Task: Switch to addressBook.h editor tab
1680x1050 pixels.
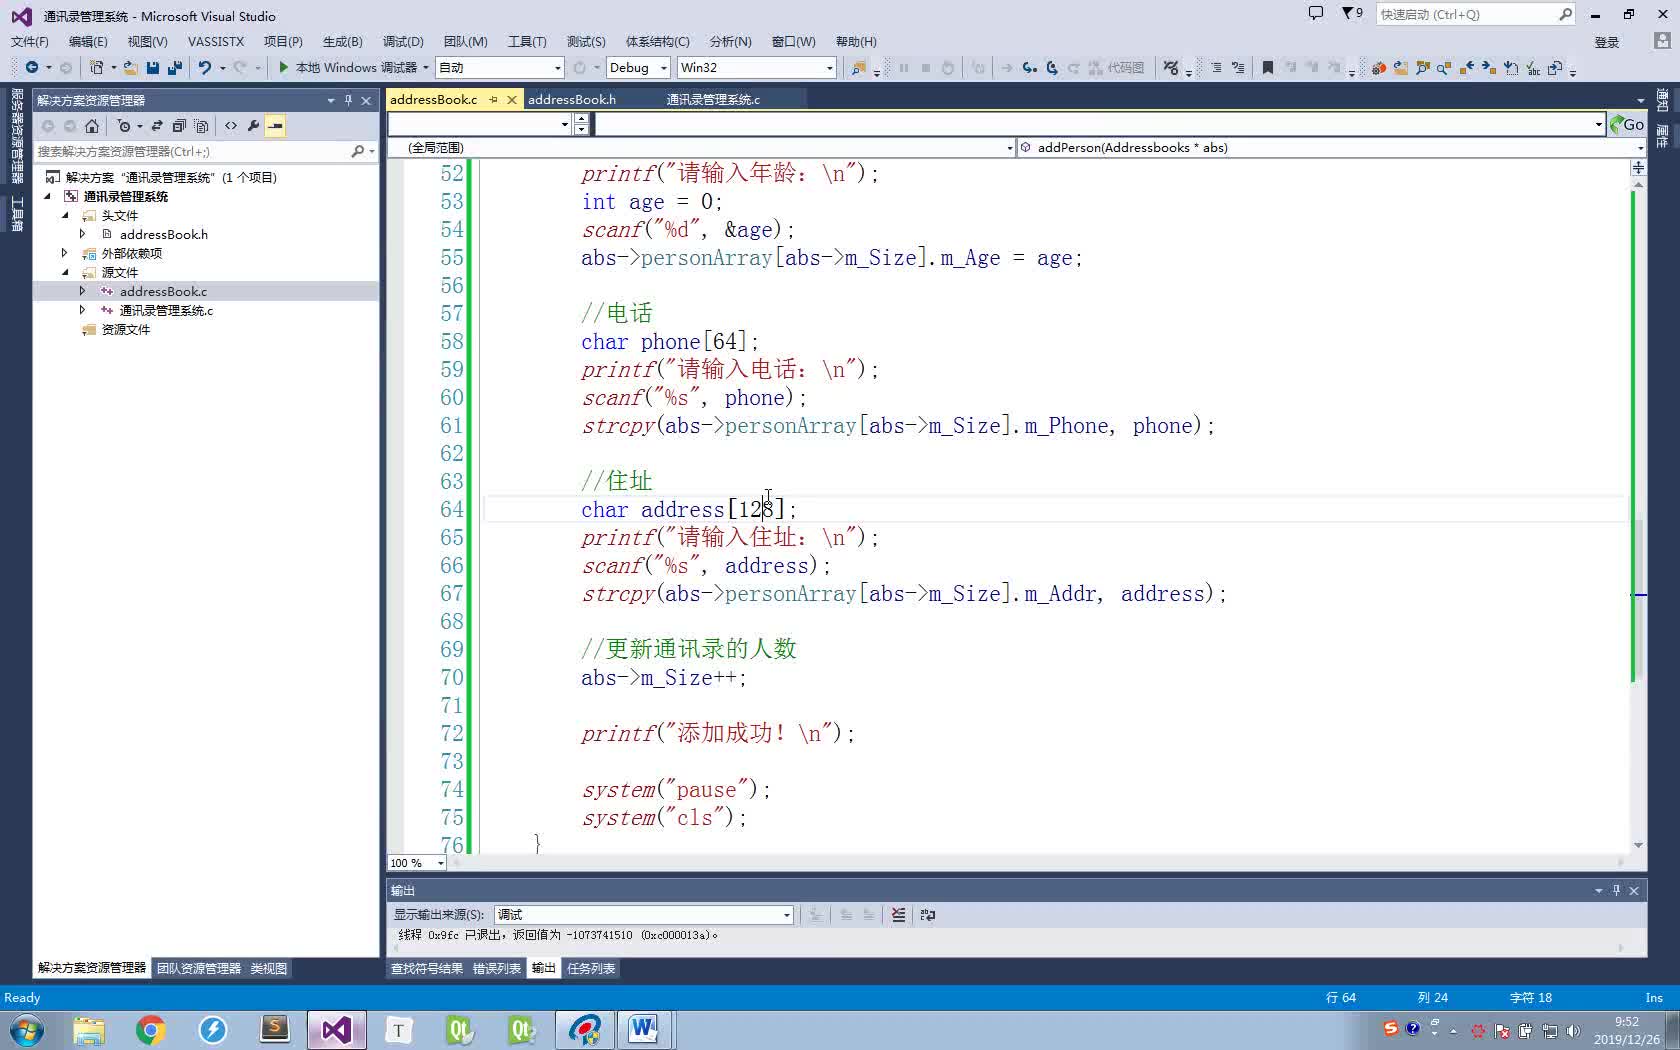Action: [572, 99]
